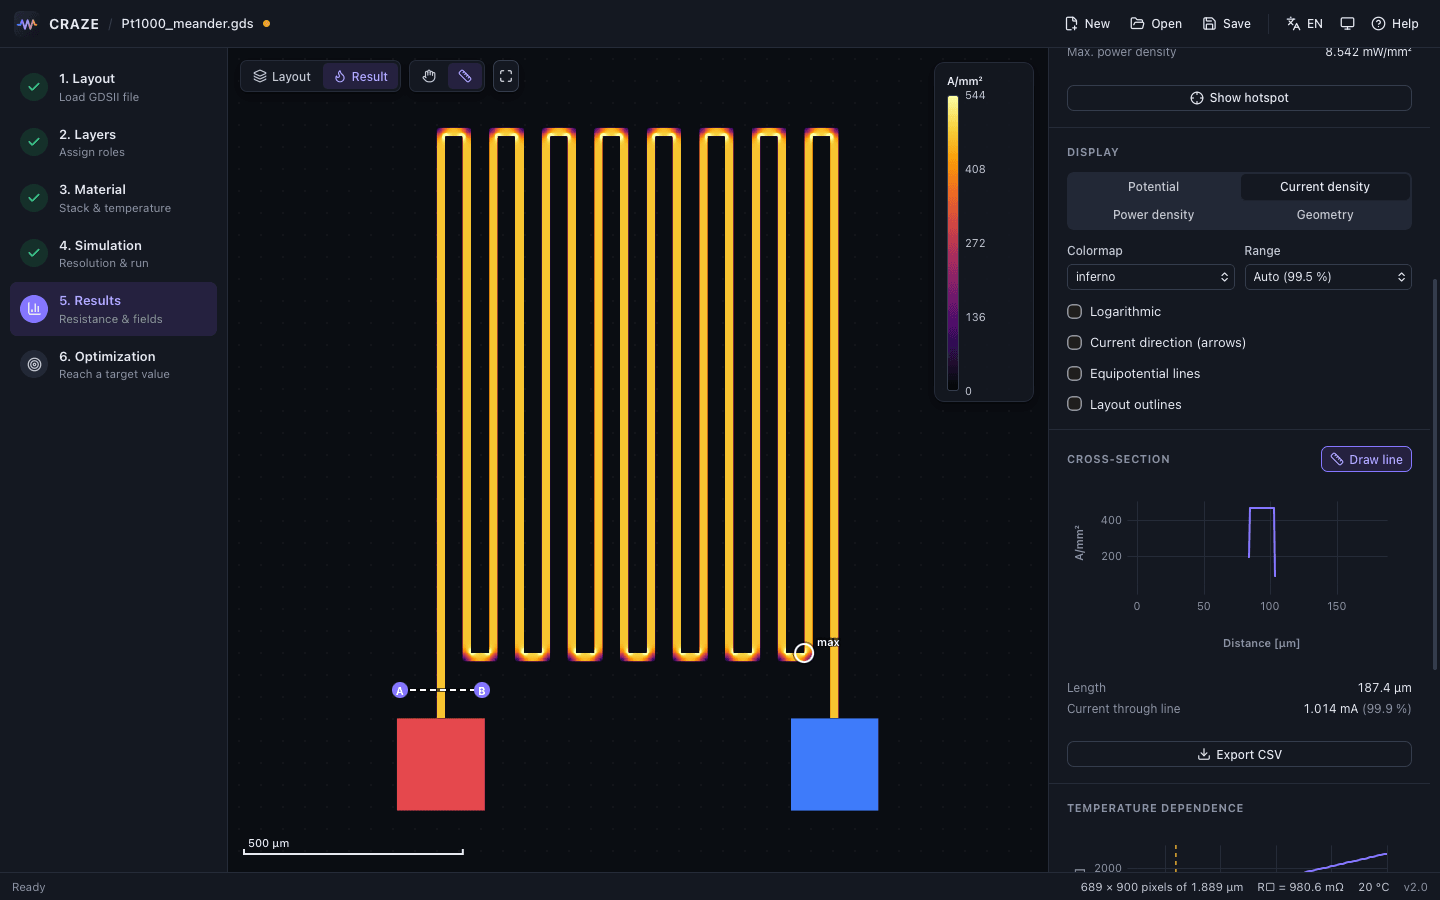The height and width of the screenshot is (900, 1440).
Task: Click the Export CSV button
Action: point(1239,754)
